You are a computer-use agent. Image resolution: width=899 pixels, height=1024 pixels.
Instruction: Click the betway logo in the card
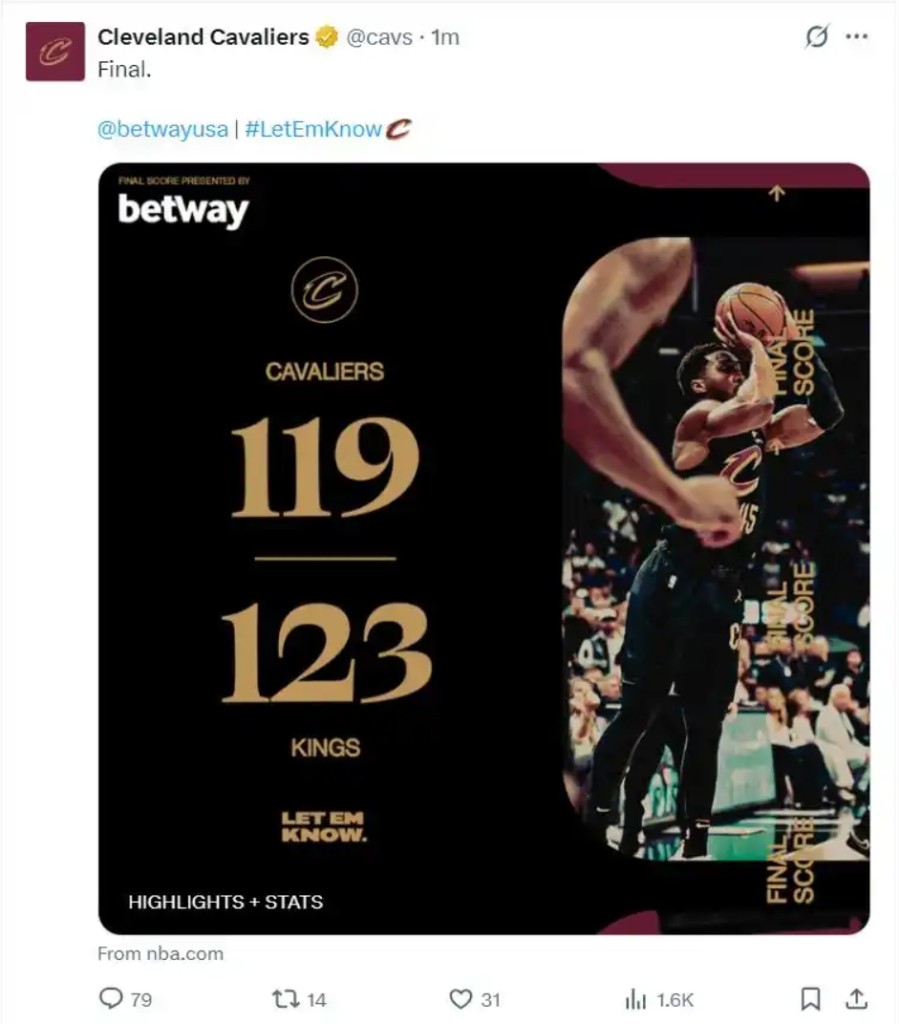coord(183,209)
